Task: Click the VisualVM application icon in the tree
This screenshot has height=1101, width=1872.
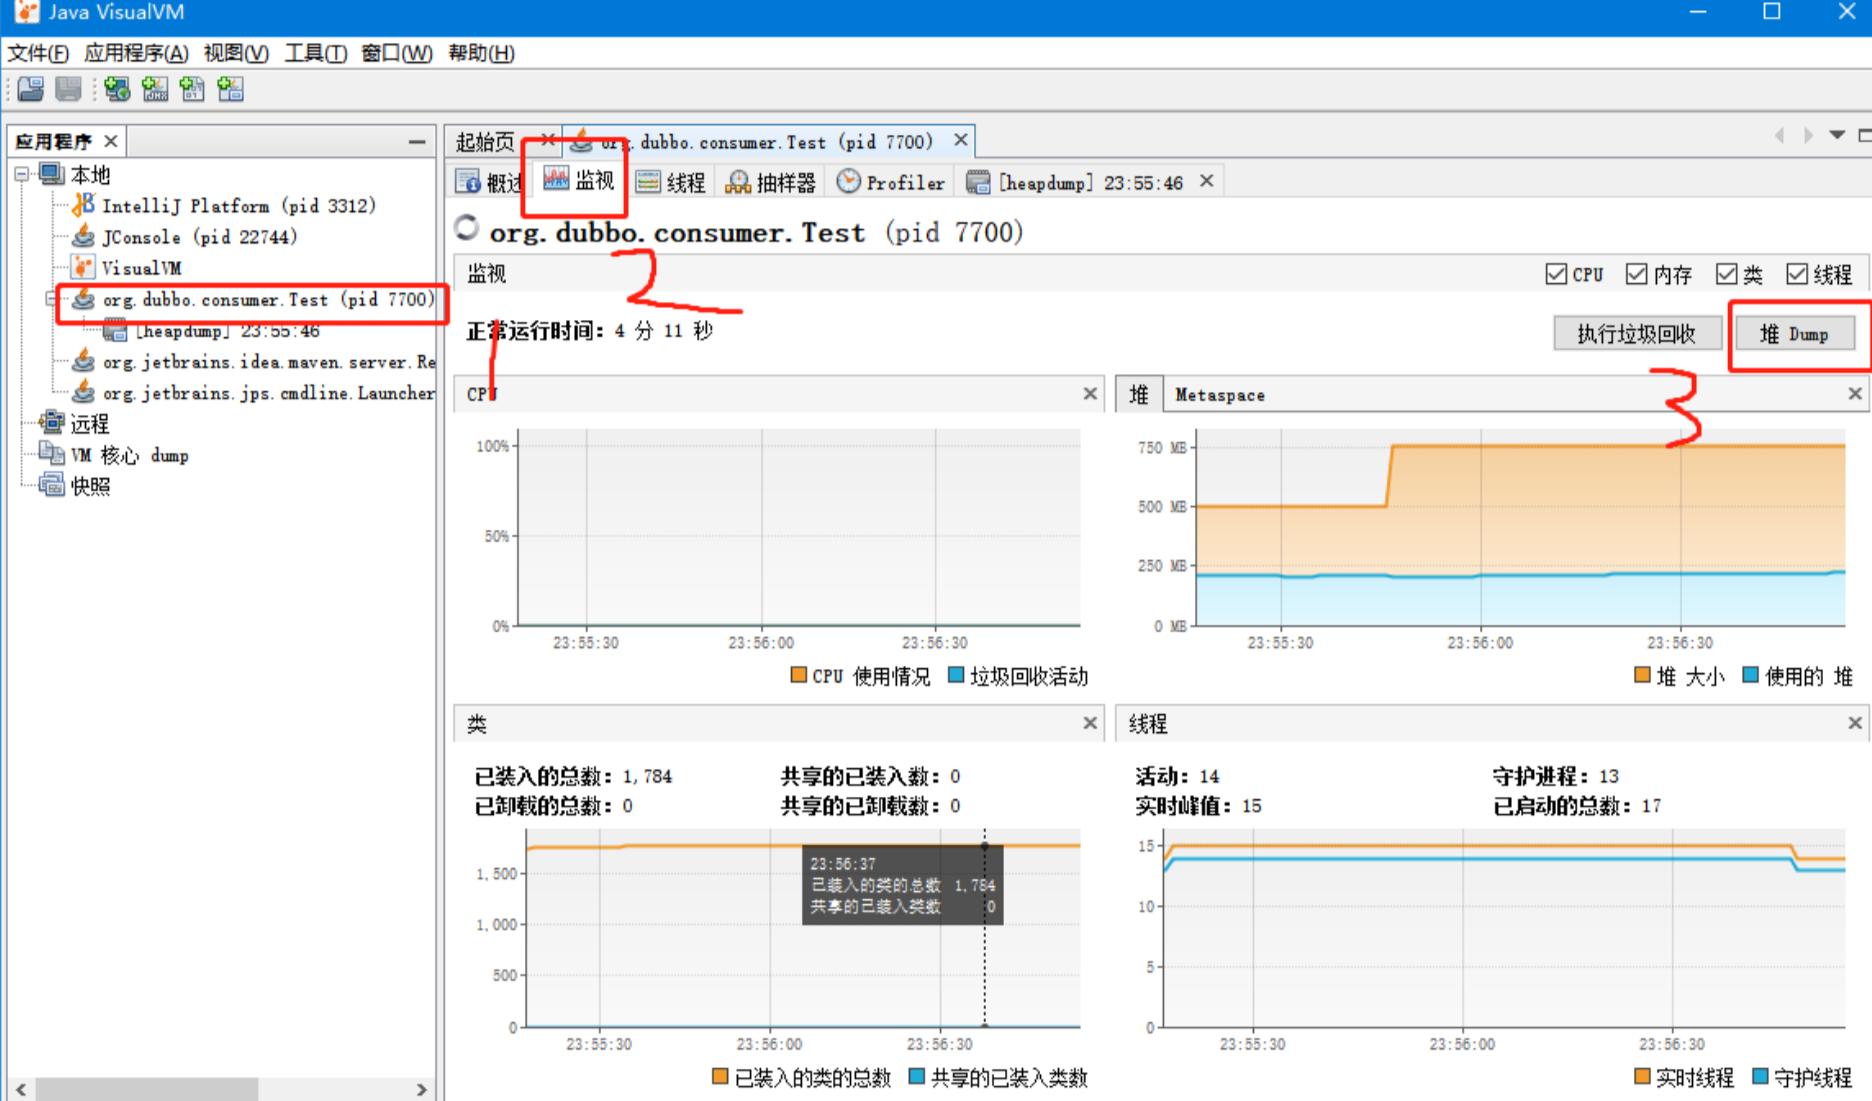Action: 83,267
